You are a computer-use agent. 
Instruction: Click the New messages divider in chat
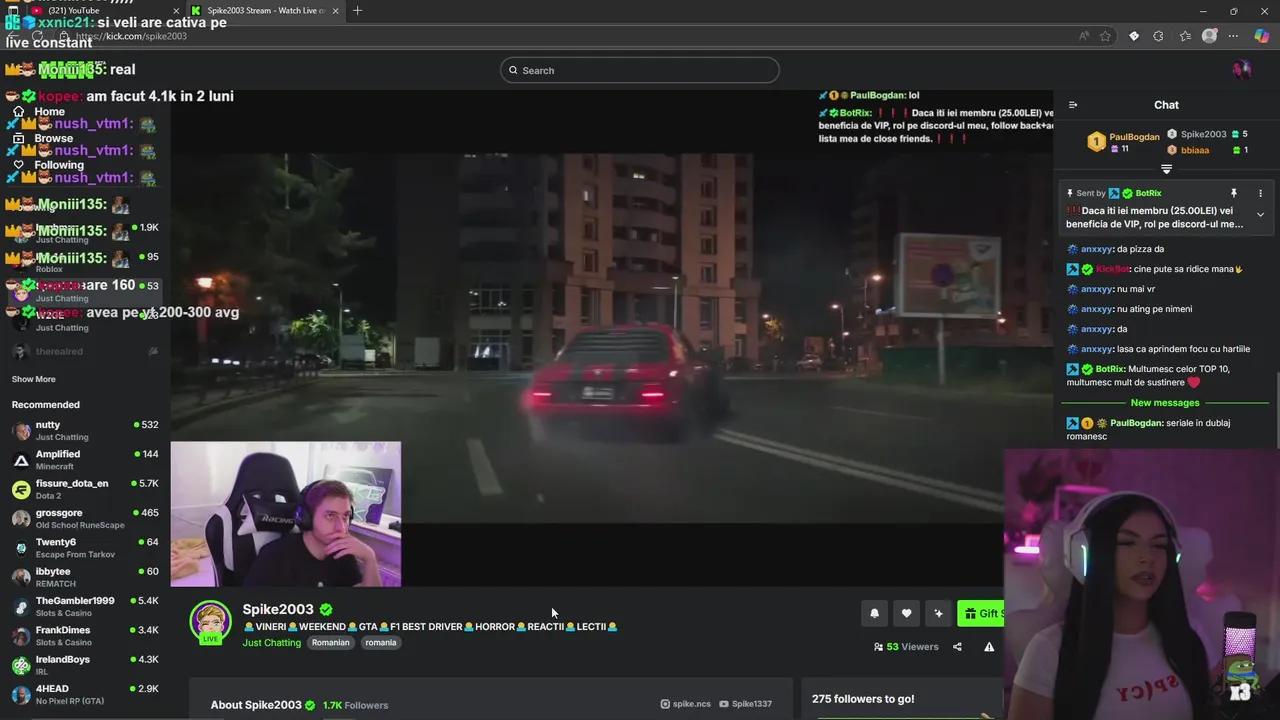coord(1165,403)
